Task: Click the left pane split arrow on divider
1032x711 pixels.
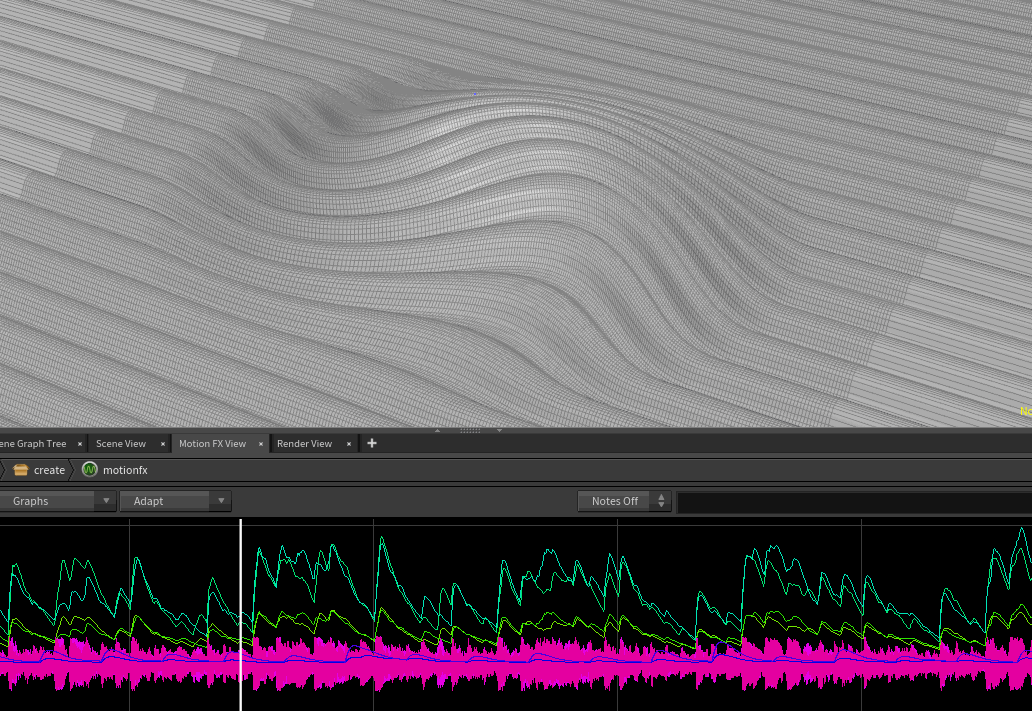Action: click(x=438, y=431)
